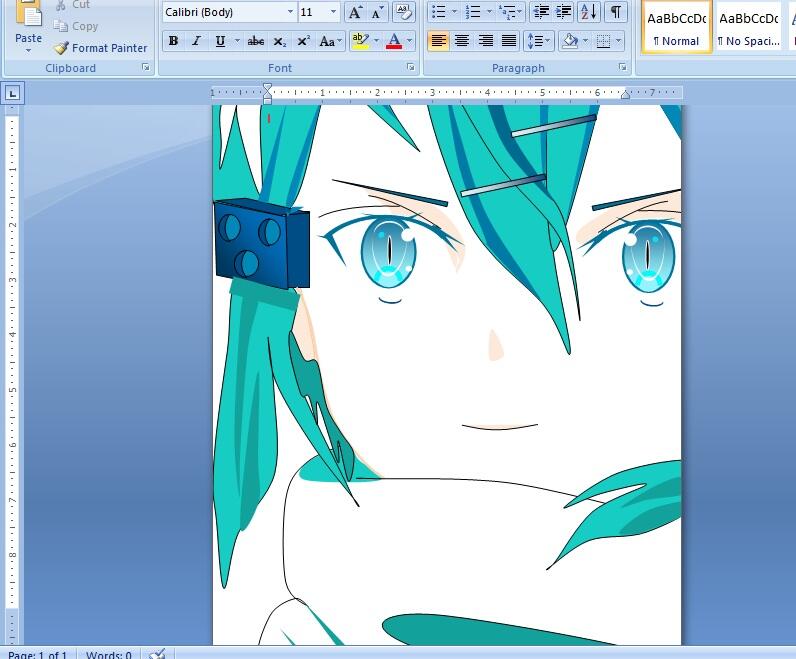Expand the font size dropdown arrow

tap(334, 12)
